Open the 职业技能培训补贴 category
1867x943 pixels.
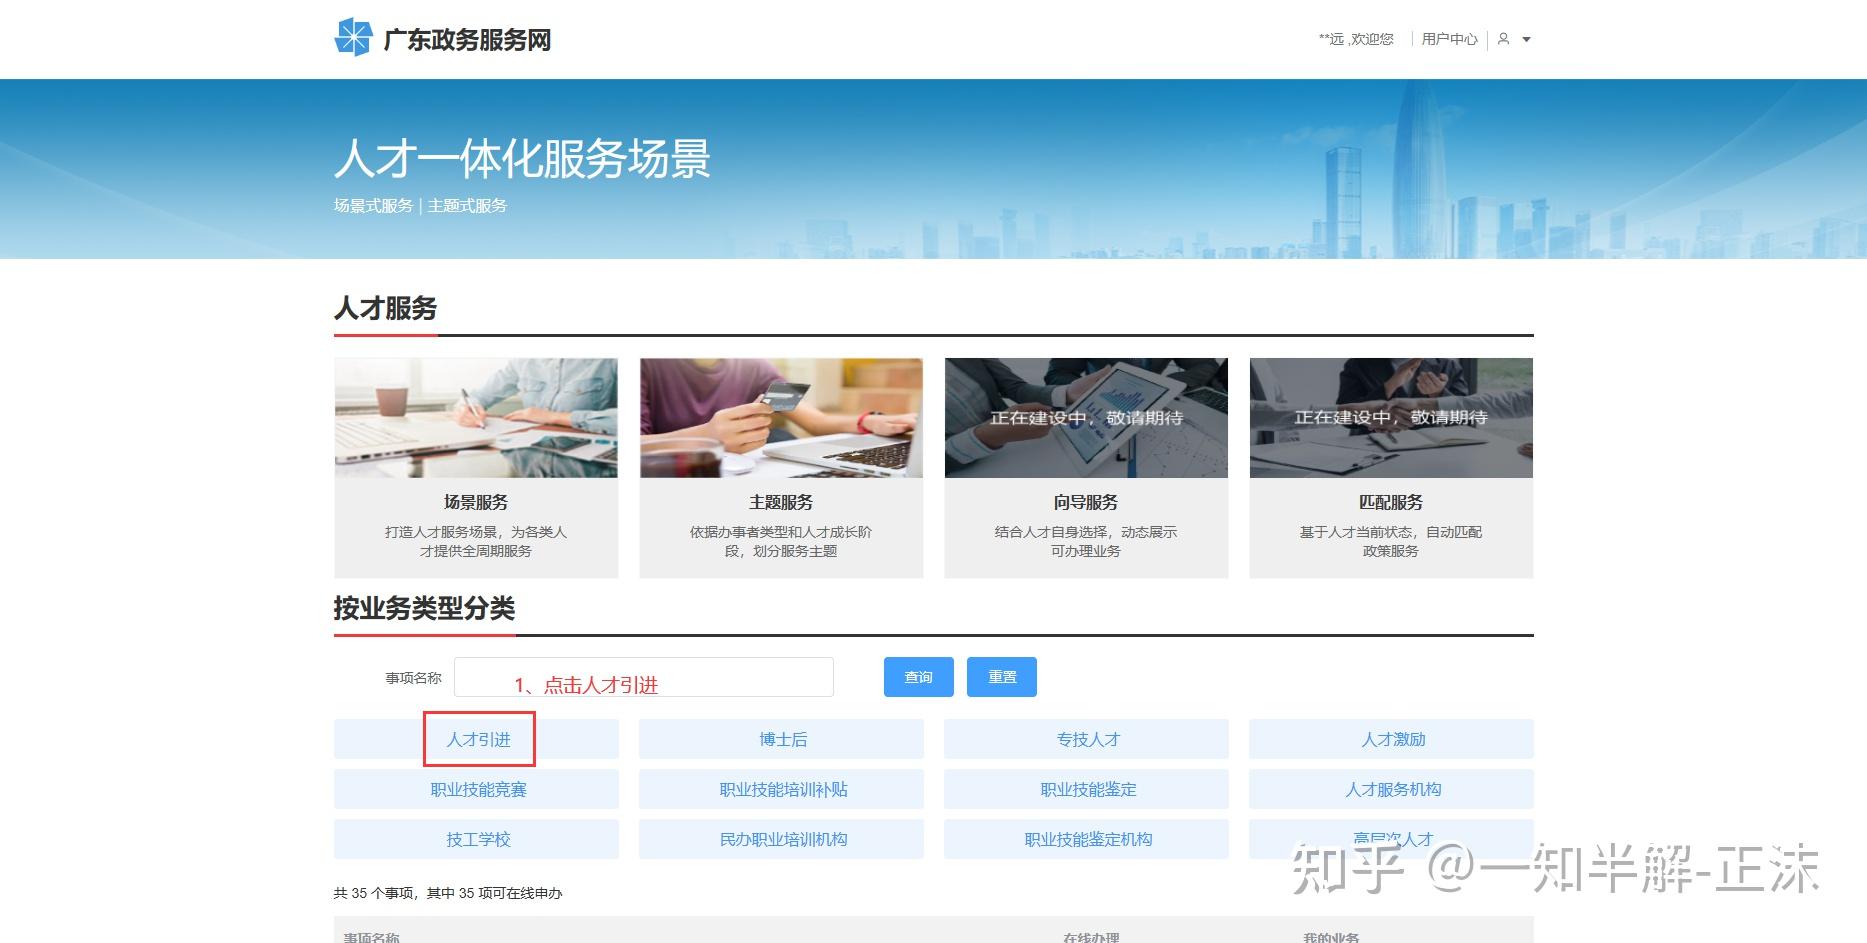click(x=782, y=789)
